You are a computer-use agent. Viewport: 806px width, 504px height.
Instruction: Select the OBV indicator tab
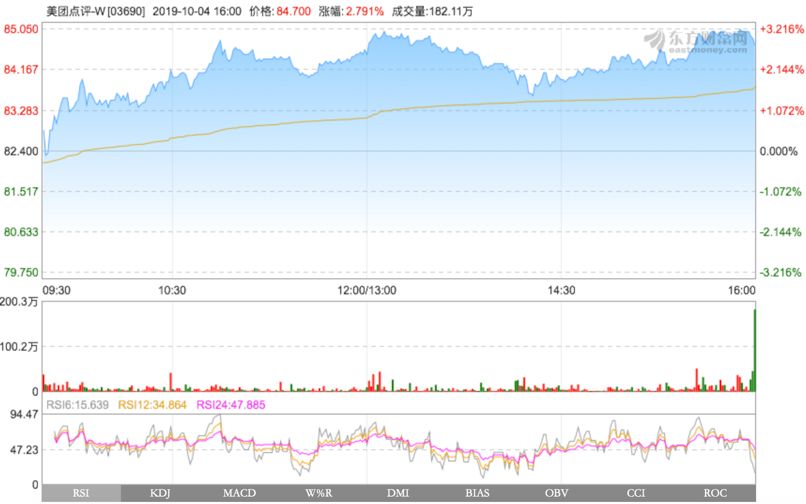(557, 493)
